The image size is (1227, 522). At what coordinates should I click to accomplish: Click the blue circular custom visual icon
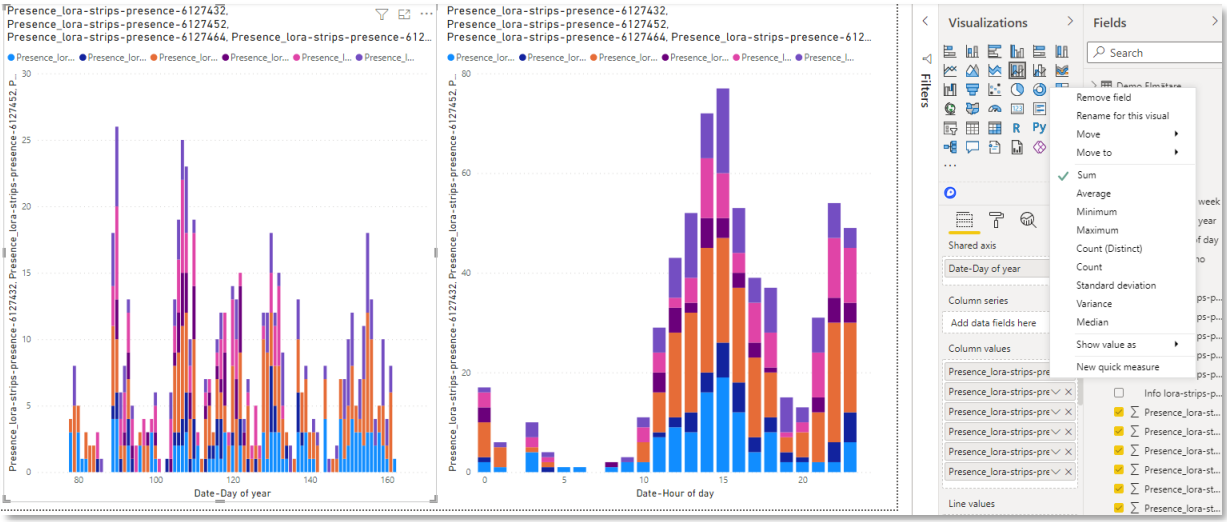(950, 192)
